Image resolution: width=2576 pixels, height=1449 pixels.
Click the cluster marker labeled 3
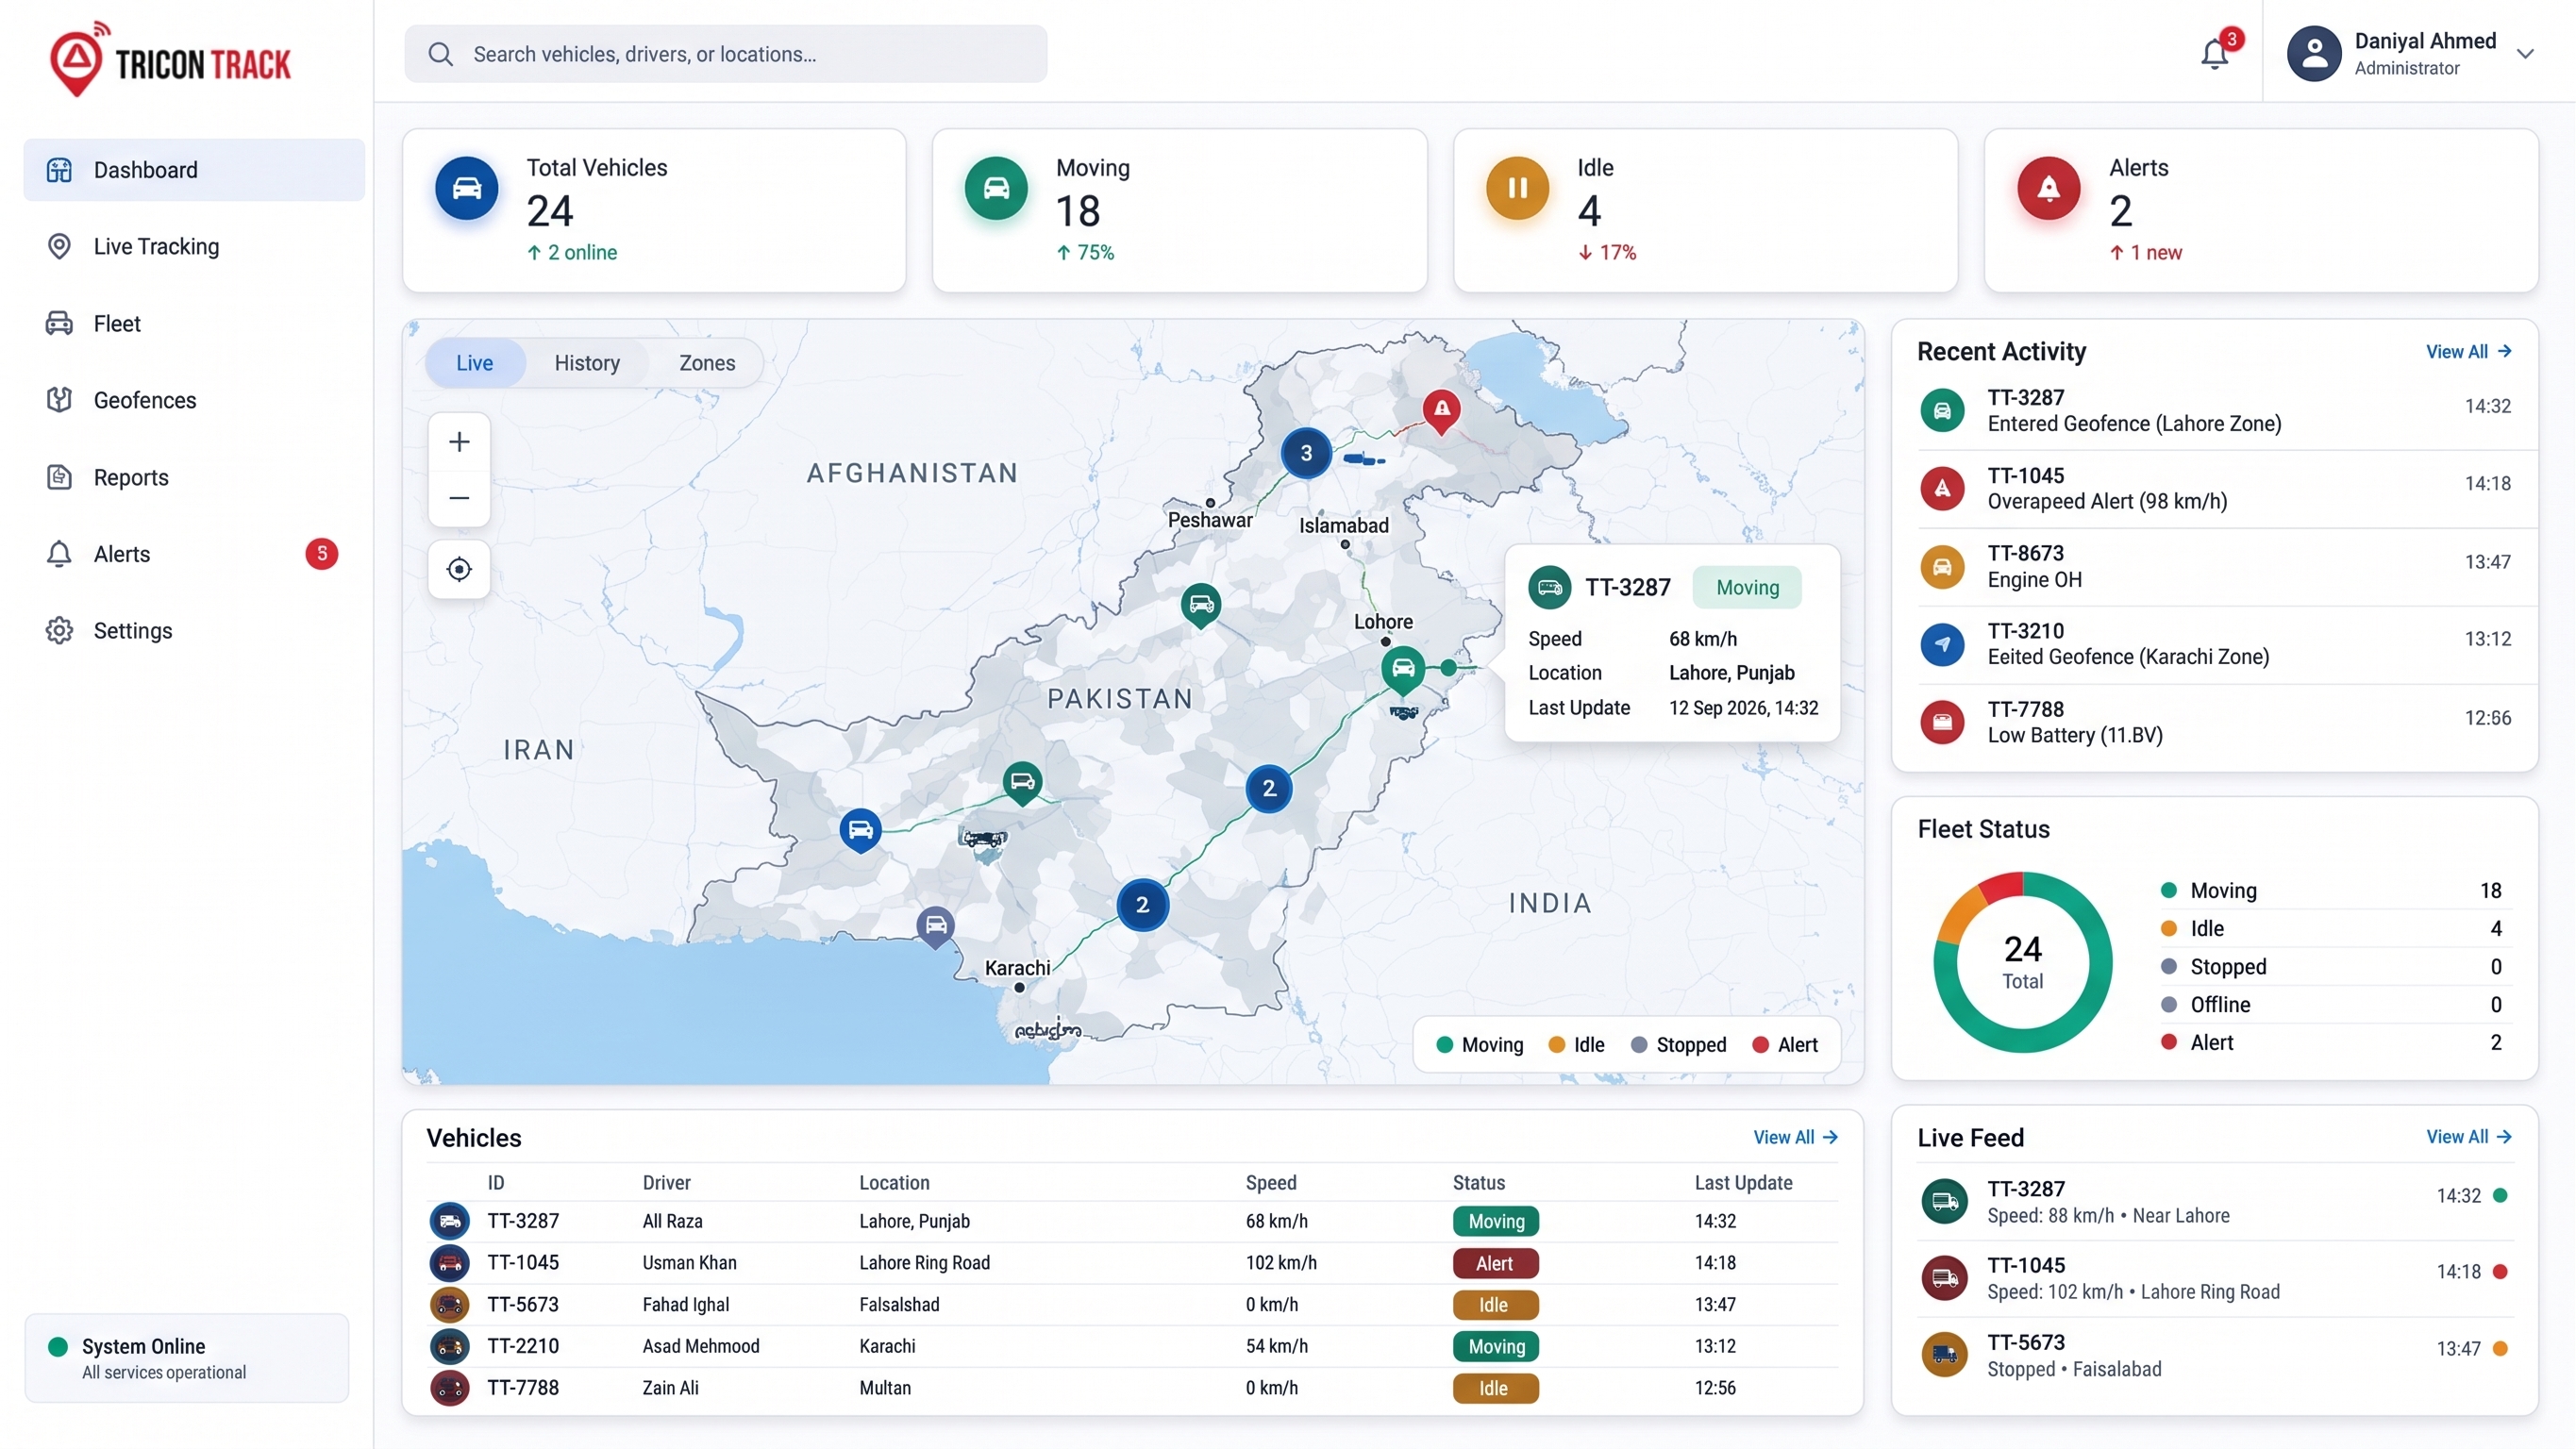(1305, 453)
